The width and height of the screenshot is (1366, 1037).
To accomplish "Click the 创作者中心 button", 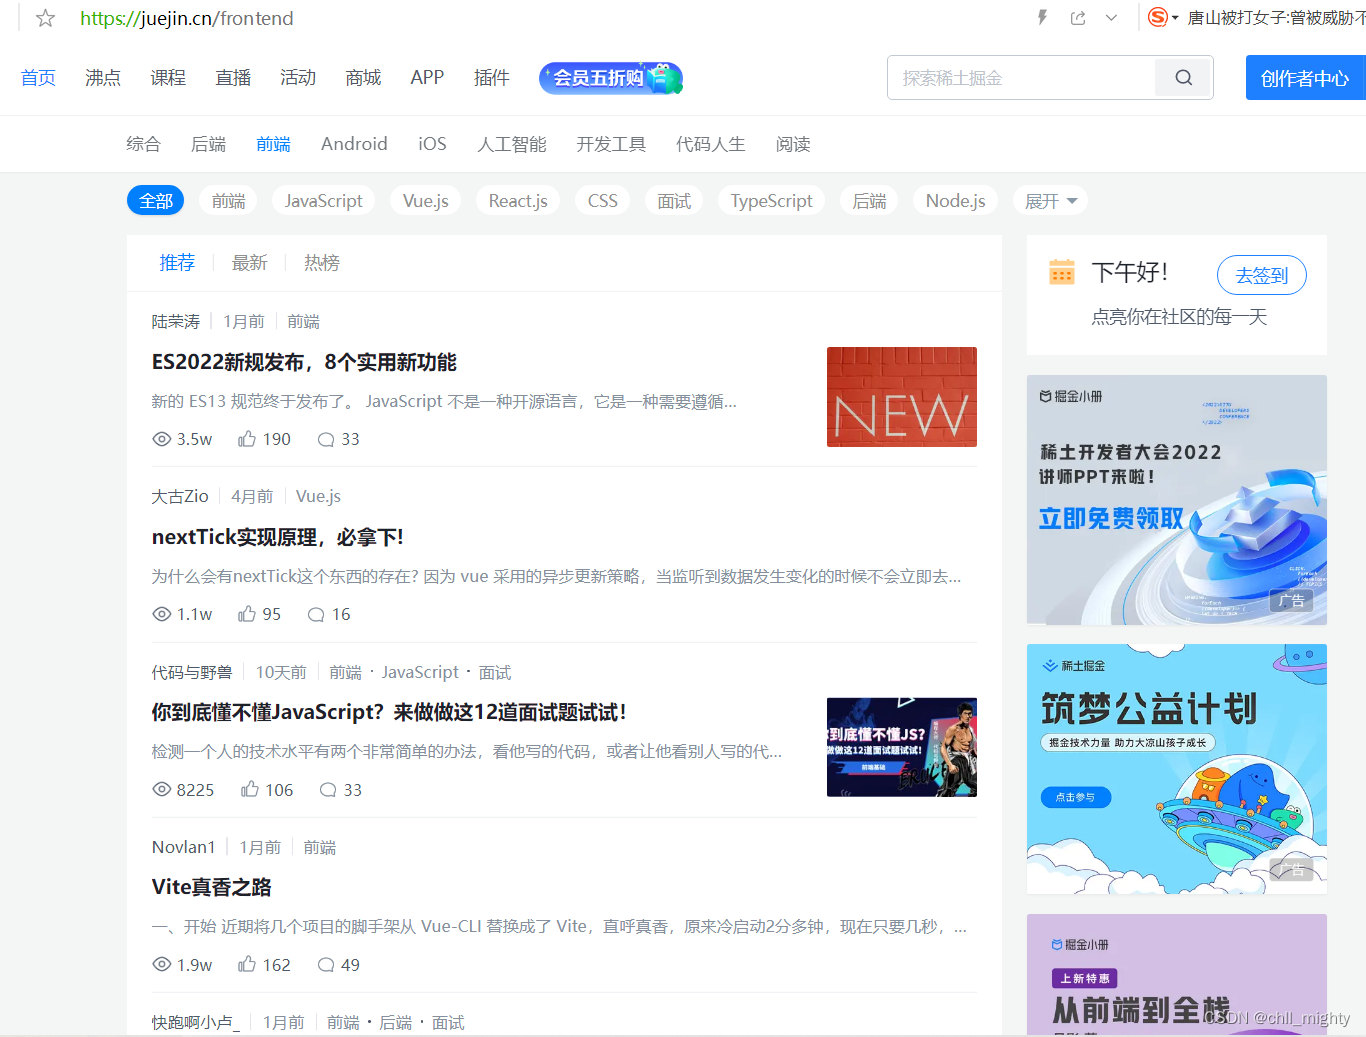I will click(1305, 77).
